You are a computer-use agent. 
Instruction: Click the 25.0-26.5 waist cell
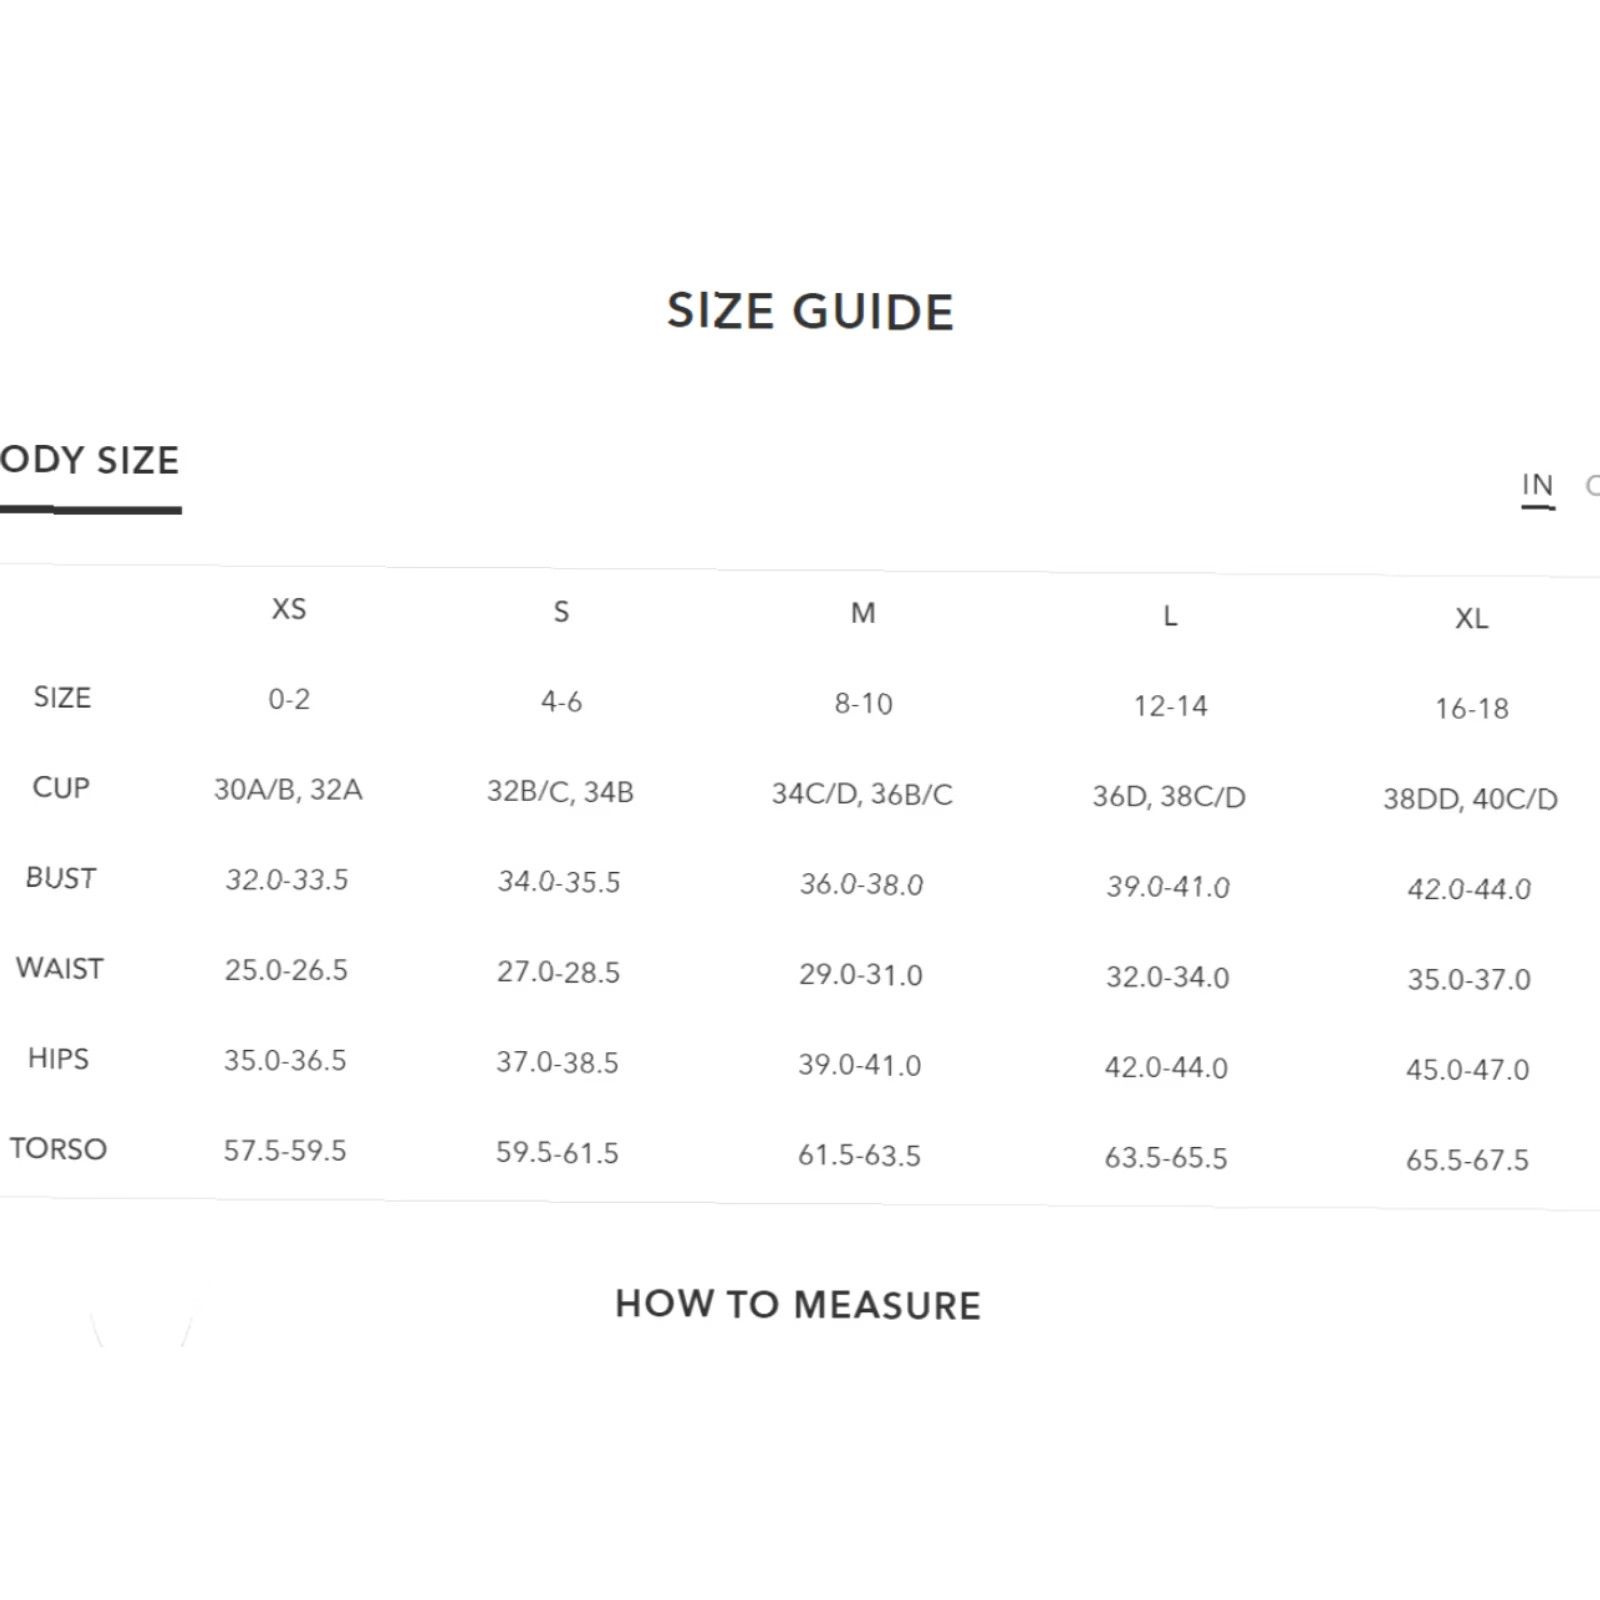[x=286, y=970]
